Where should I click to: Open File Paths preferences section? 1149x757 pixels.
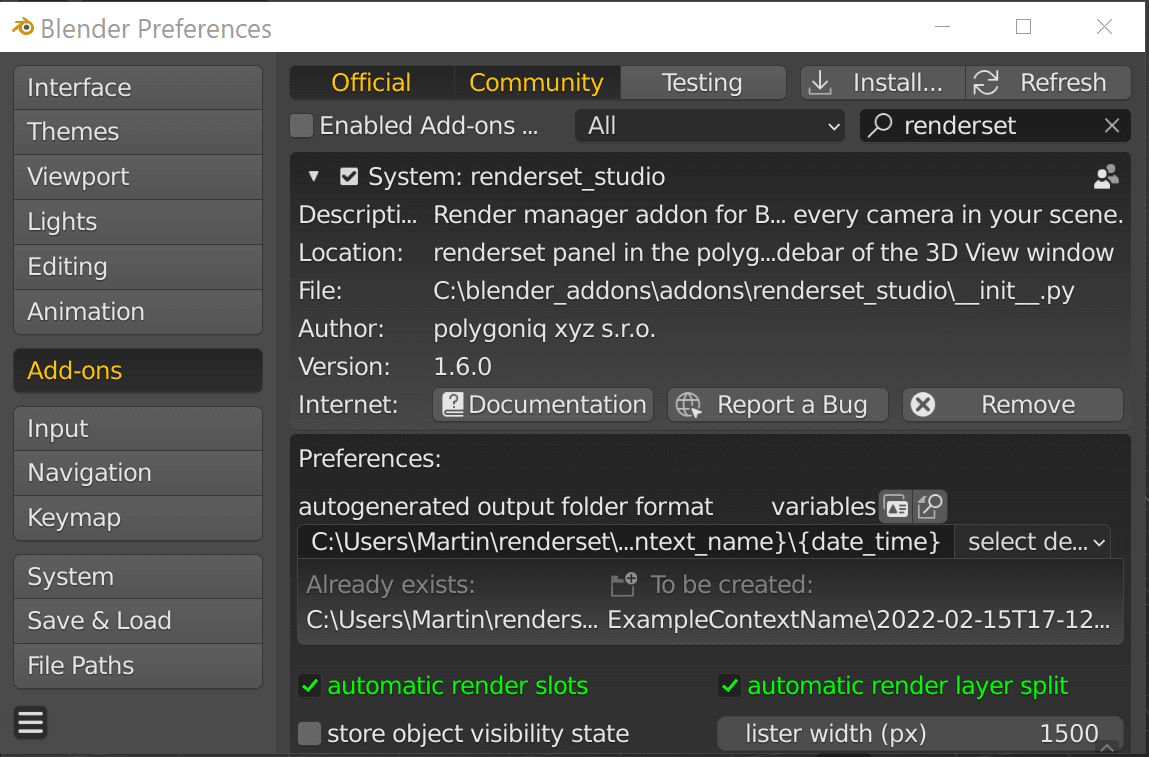[138, 665]
